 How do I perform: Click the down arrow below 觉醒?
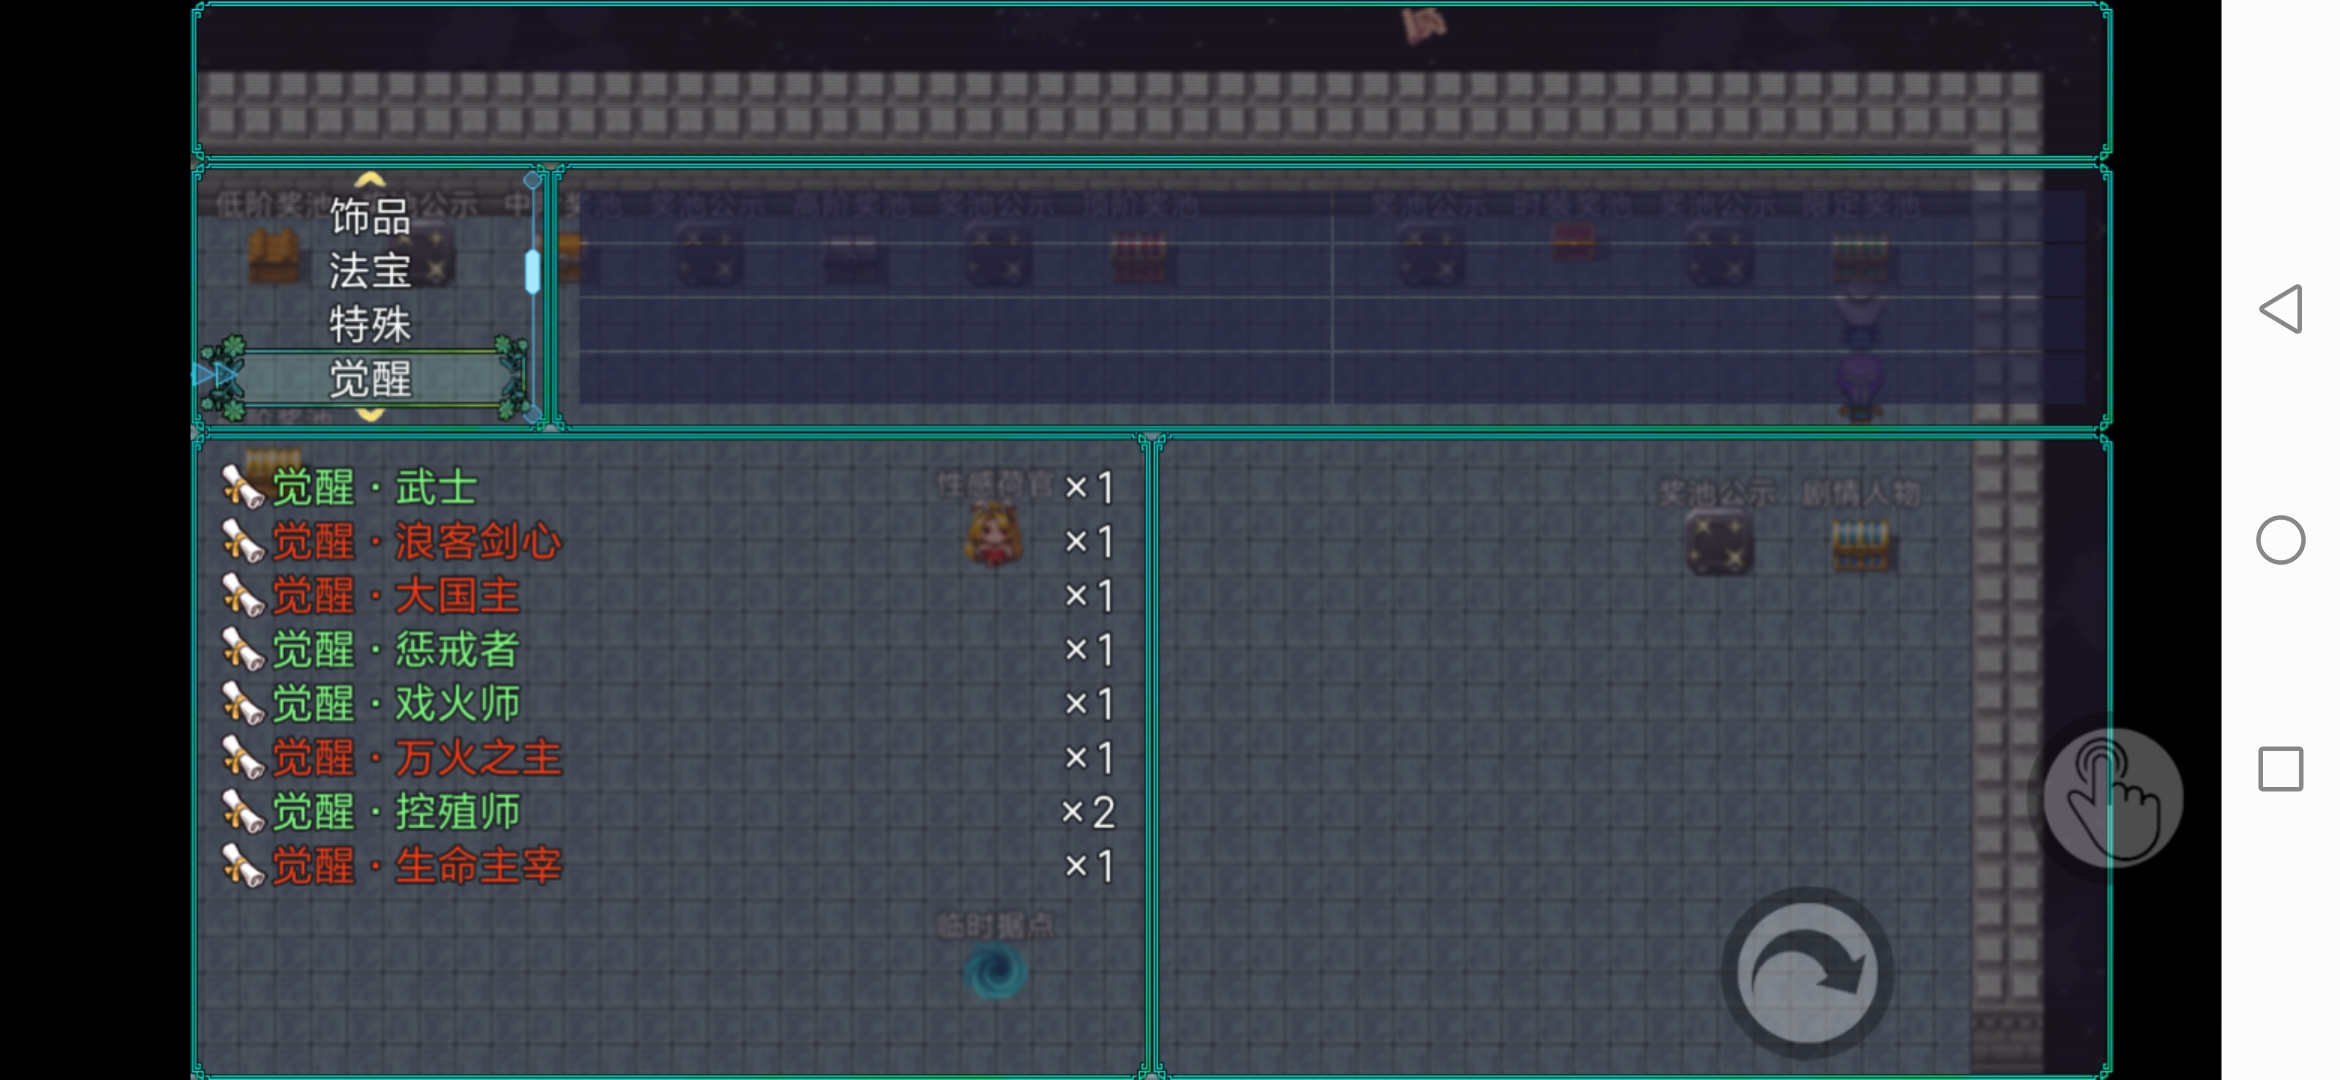click(370, 414)
